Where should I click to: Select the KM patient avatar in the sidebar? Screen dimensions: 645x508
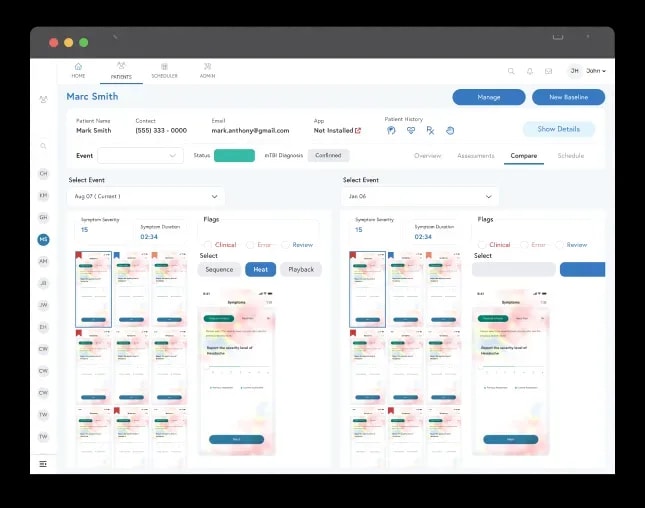click(x=43, y=195)
